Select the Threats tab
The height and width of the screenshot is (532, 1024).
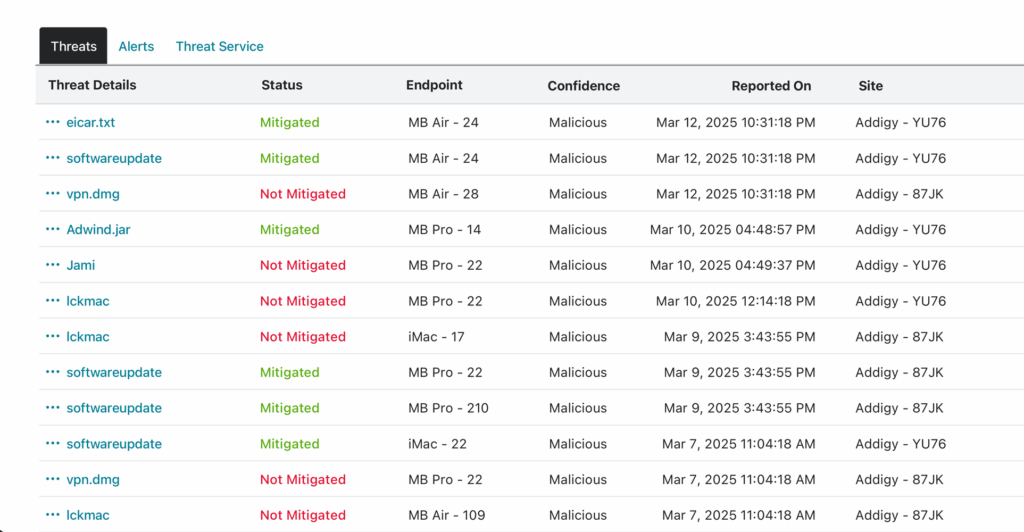click(73, 46)
